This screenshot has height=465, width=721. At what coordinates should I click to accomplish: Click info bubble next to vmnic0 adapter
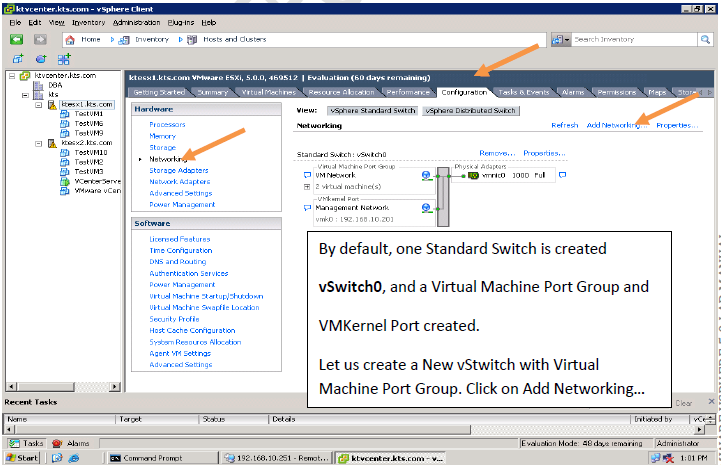tap(562, 175)
